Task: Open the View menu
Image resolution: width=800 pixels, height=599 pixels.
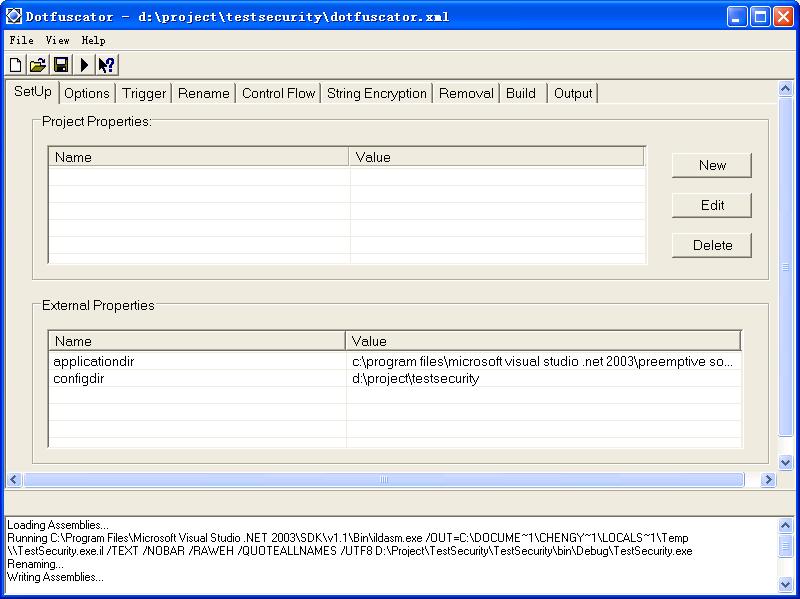Action: point(58,40)
